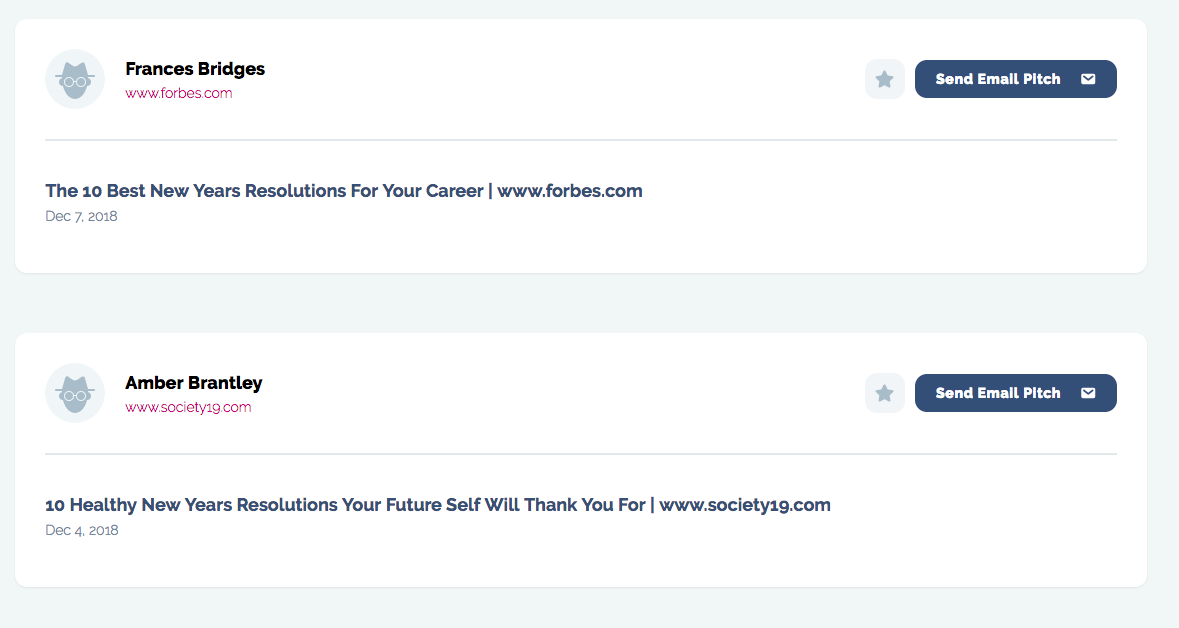The image size is (1179, 628).
Task: Click the Dec 7, 2018 date
Action: (x=81, y=217)
